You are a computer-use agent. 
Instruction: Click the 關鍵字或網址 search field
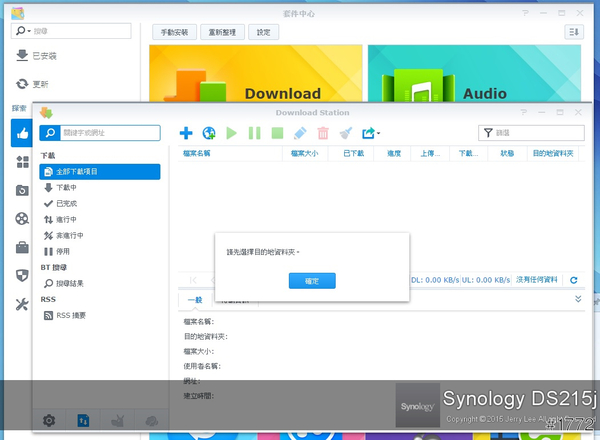tap(109, 133)
